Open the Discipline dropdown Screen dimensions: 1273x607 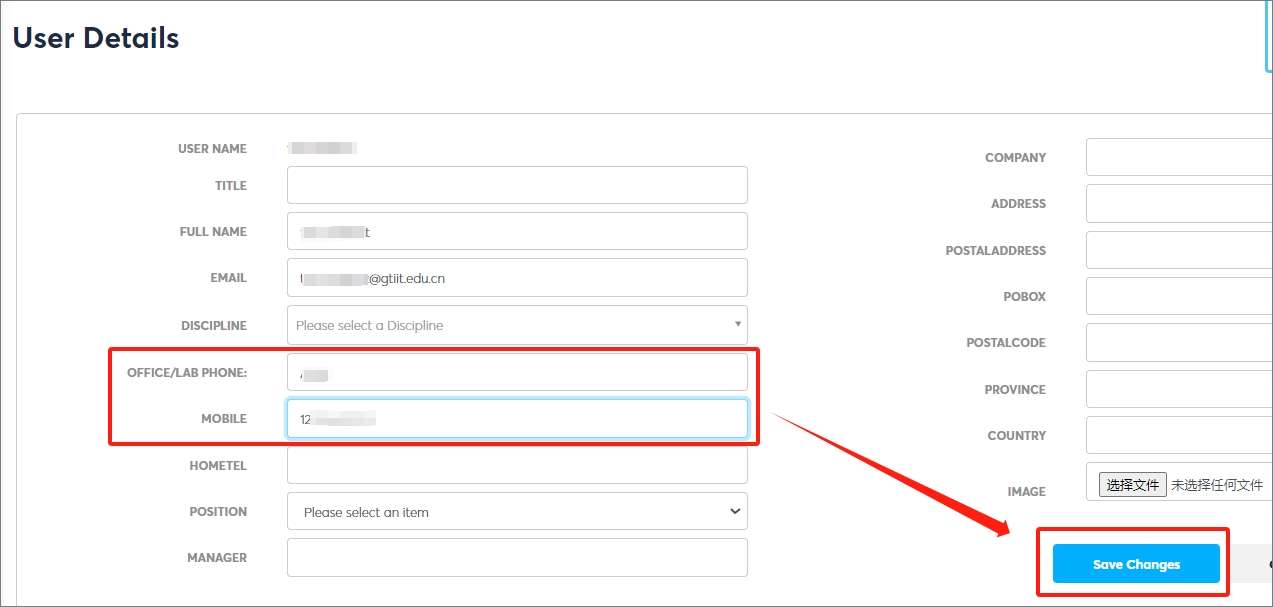(x=517, y=325)
